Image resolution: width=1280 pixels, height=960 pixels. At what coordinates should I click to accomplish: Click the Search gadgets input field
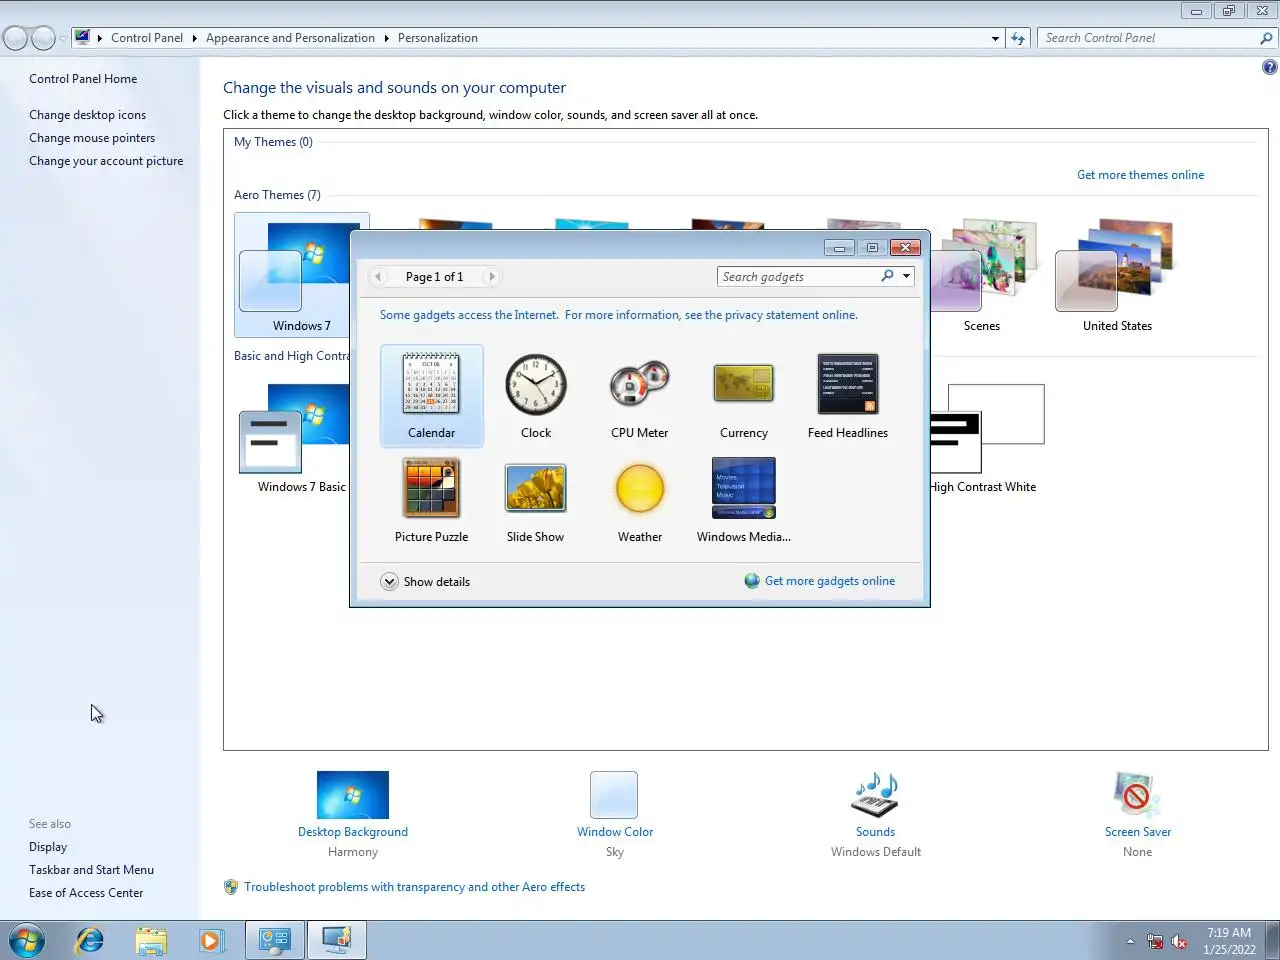click(798, 276)
